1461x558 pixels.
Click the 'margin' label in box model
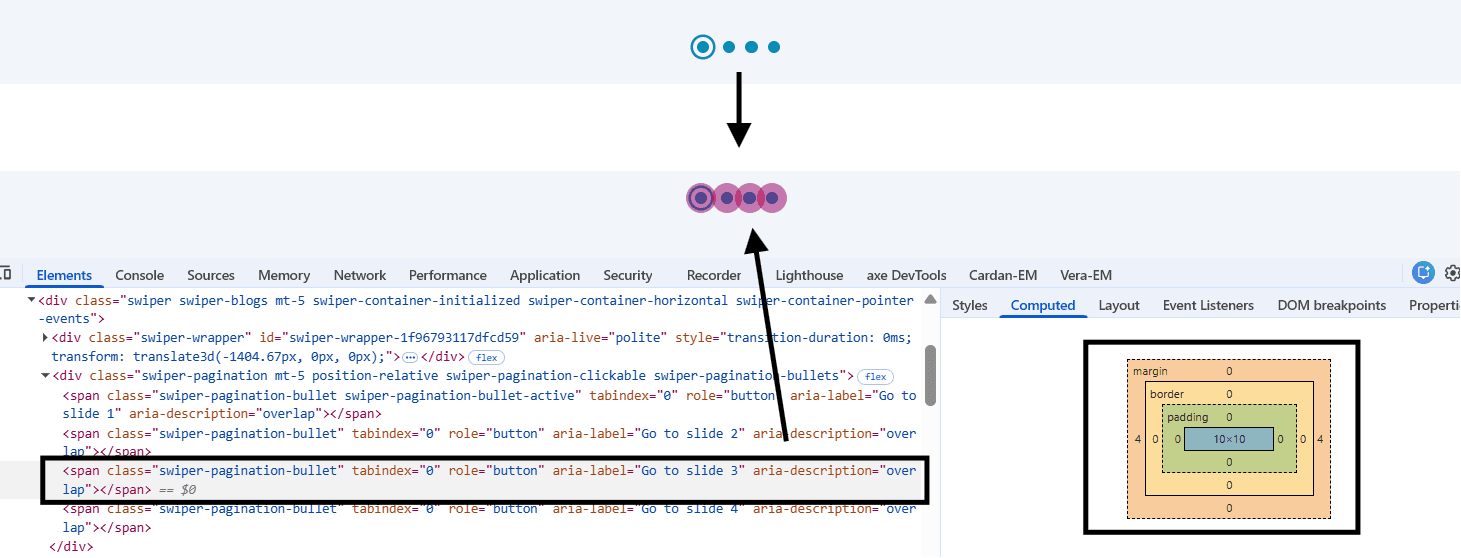click(1150, 371)
